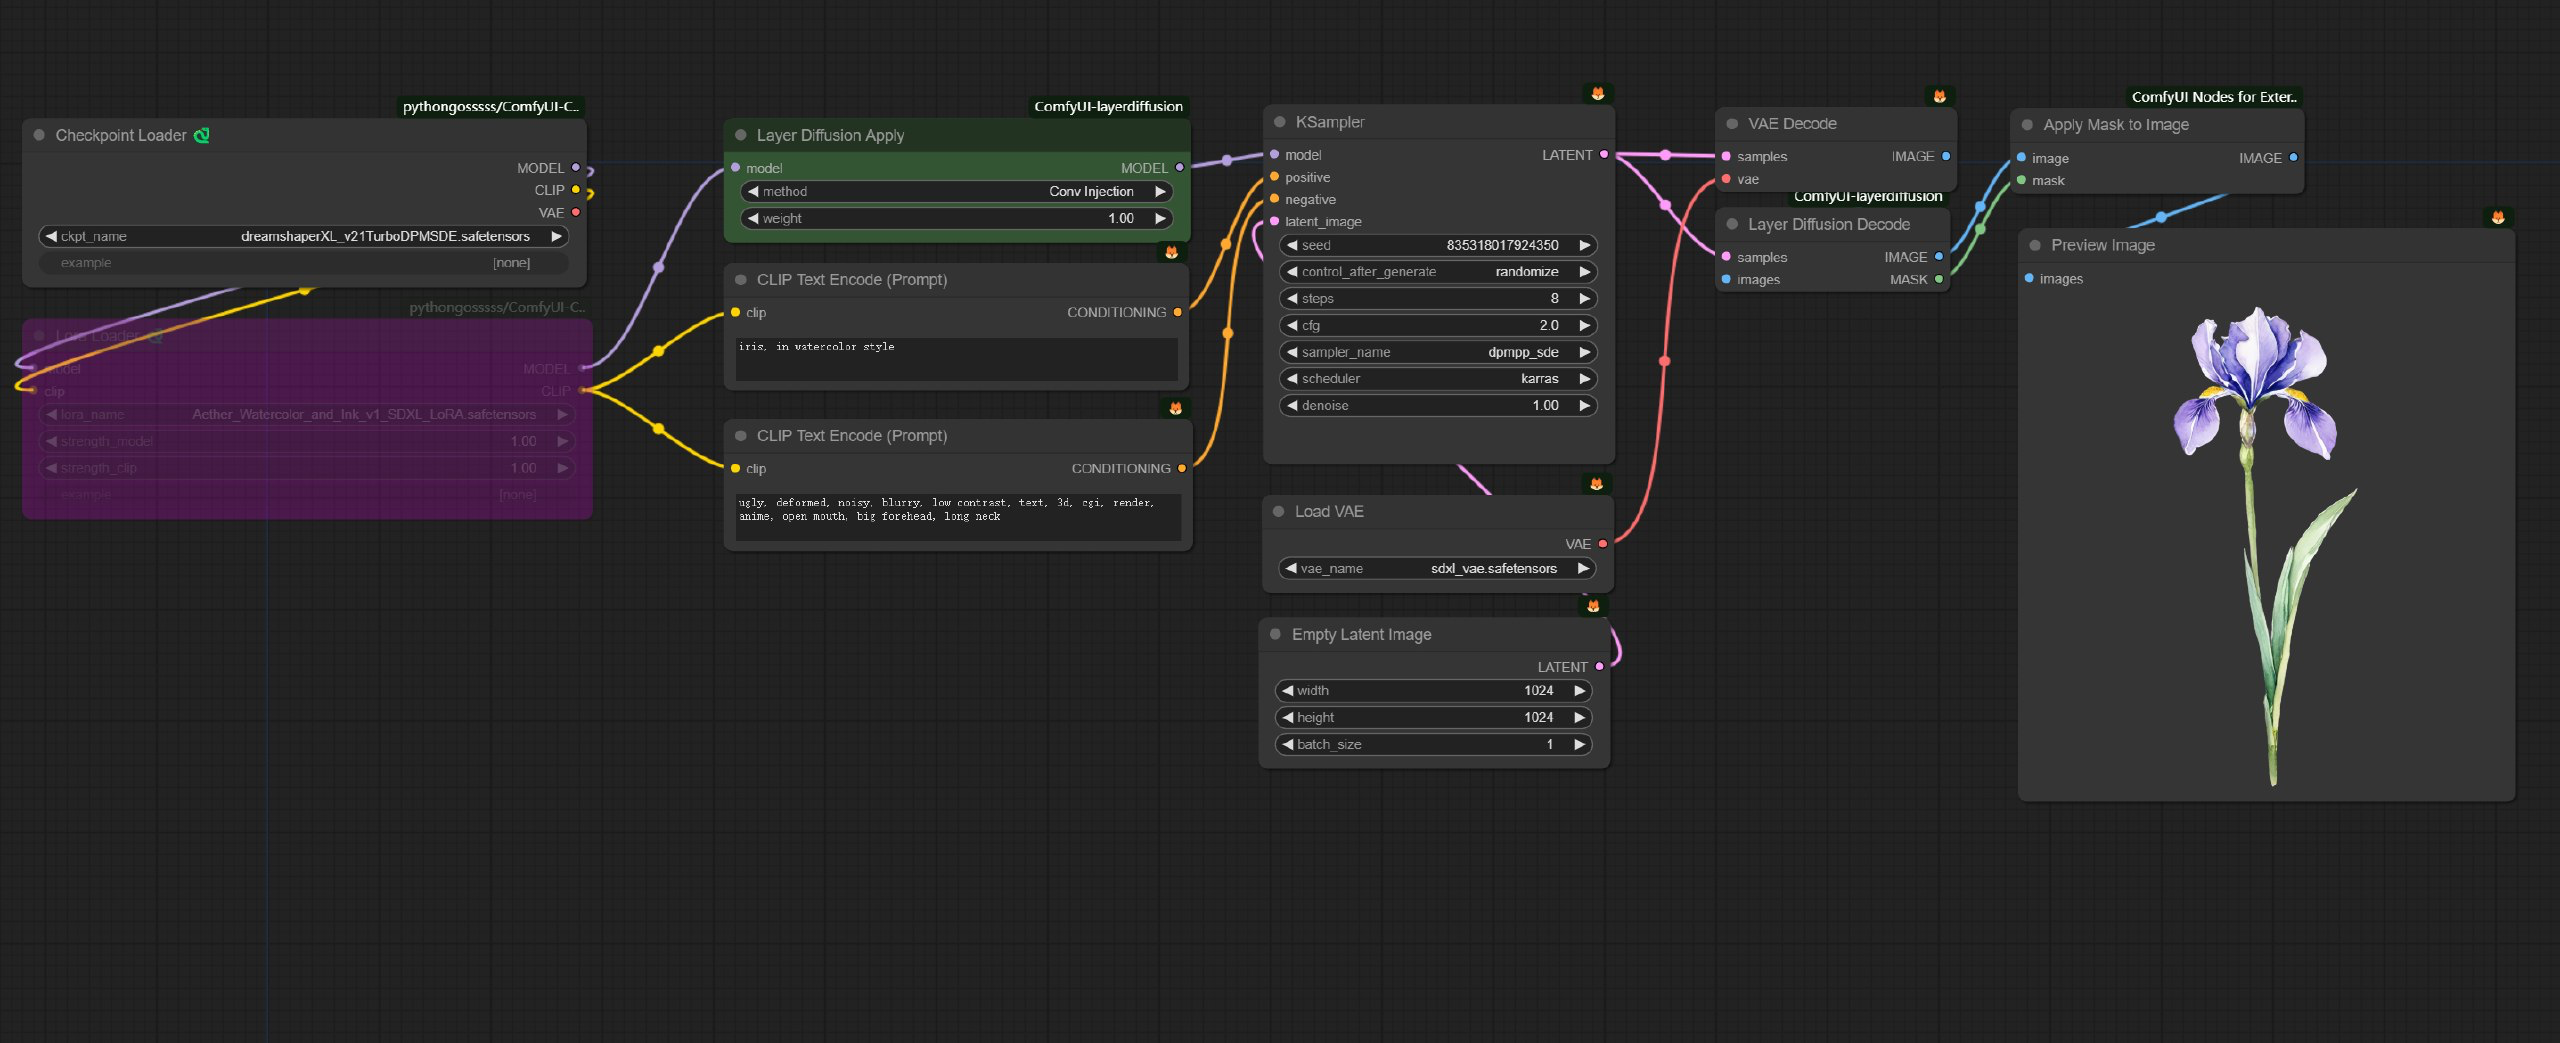Collapse the Layer Diffusion Decode node via title dot
The width and height of the screenshot is (2560, 1043).
pyautogui.click(x=1732, y=224)
